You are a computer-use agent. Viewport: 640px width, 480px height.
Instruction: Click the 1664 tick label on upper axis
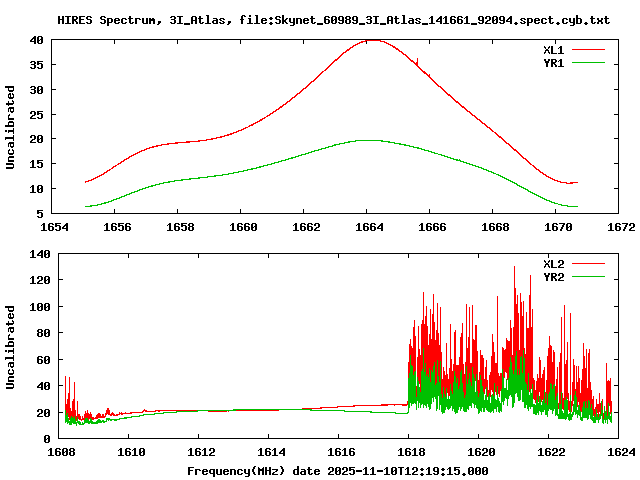pyautogui.click(x=369, y=227)
